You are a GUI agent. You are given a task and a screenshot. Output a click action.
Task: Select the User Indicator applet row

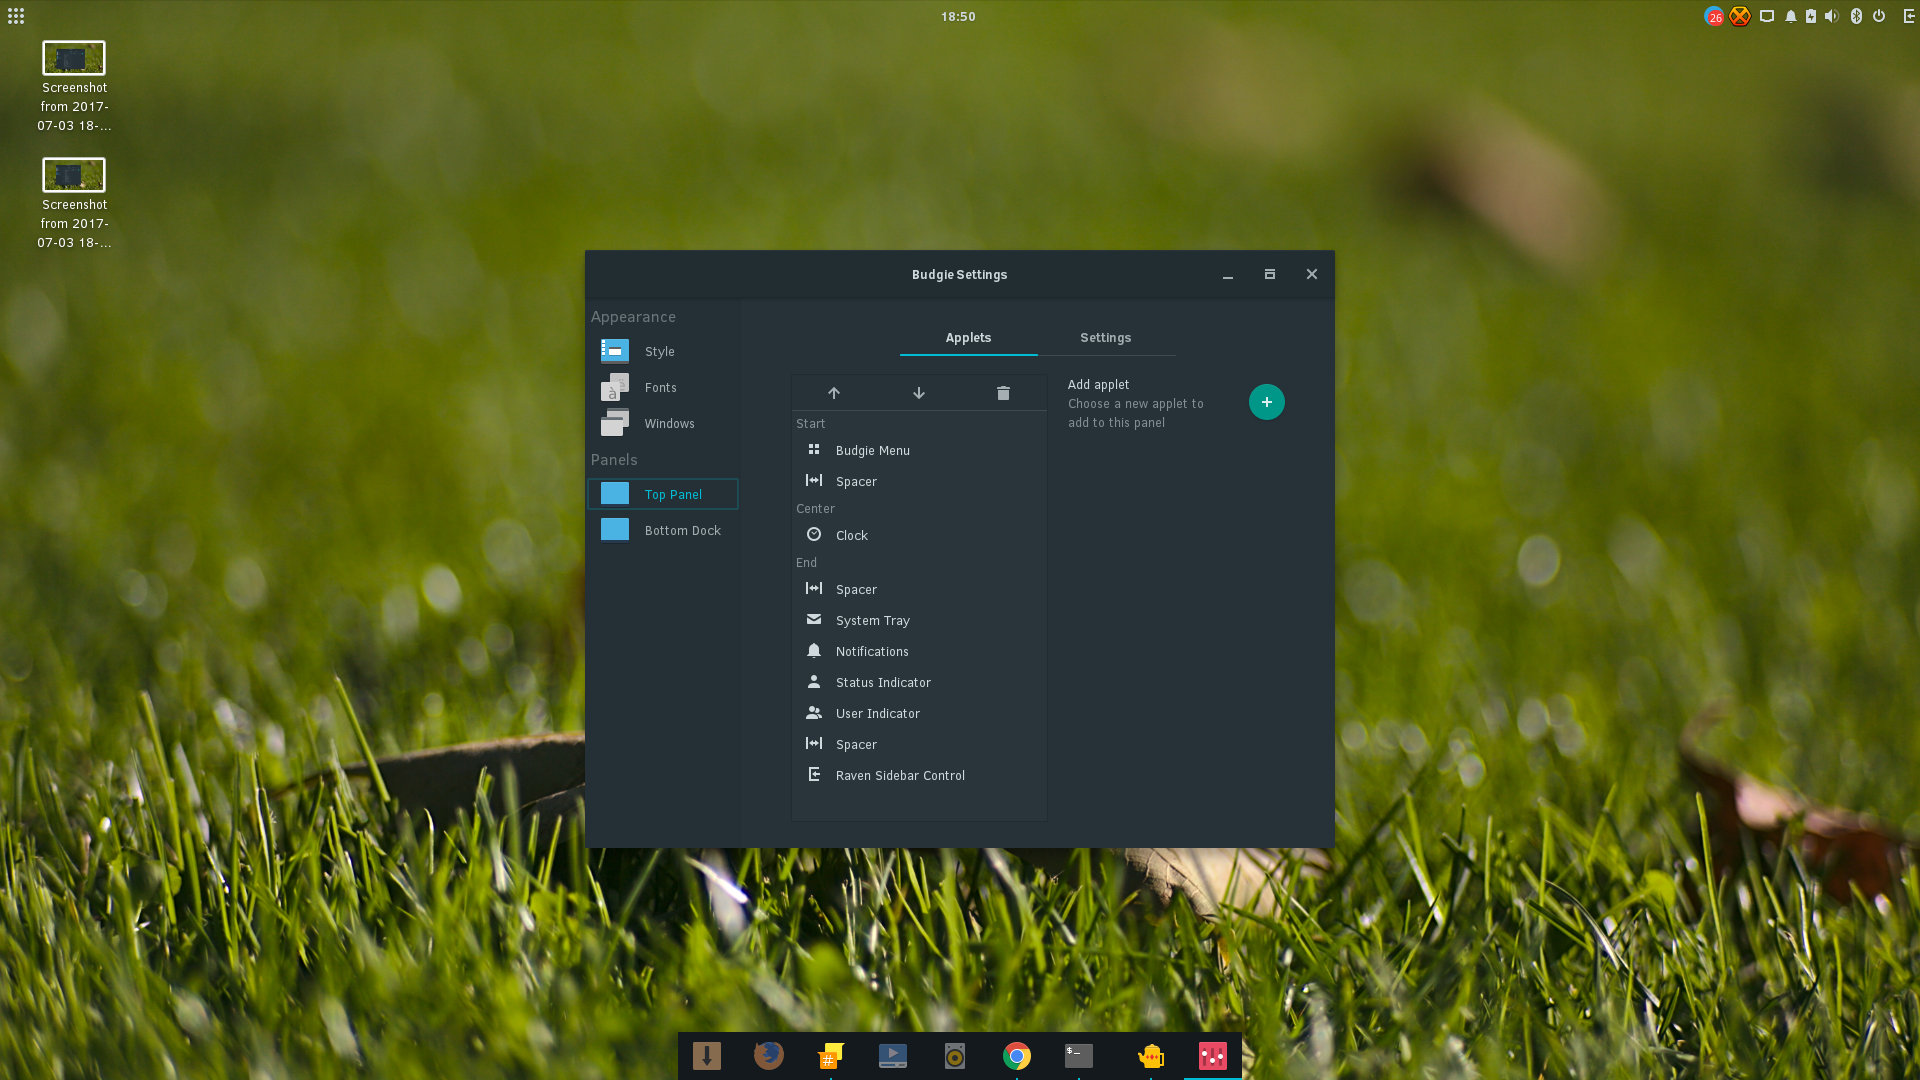click(x=919, y=713)
